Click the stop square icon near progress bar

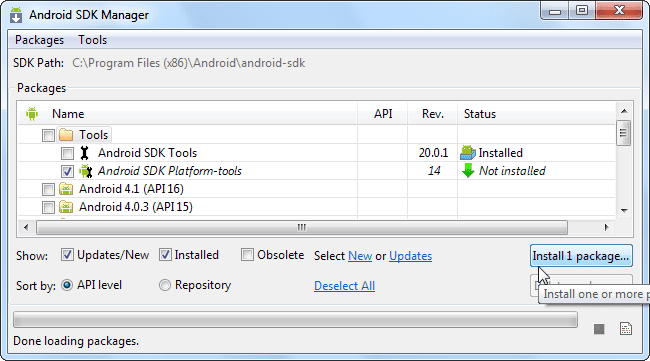tap(599, 330)
